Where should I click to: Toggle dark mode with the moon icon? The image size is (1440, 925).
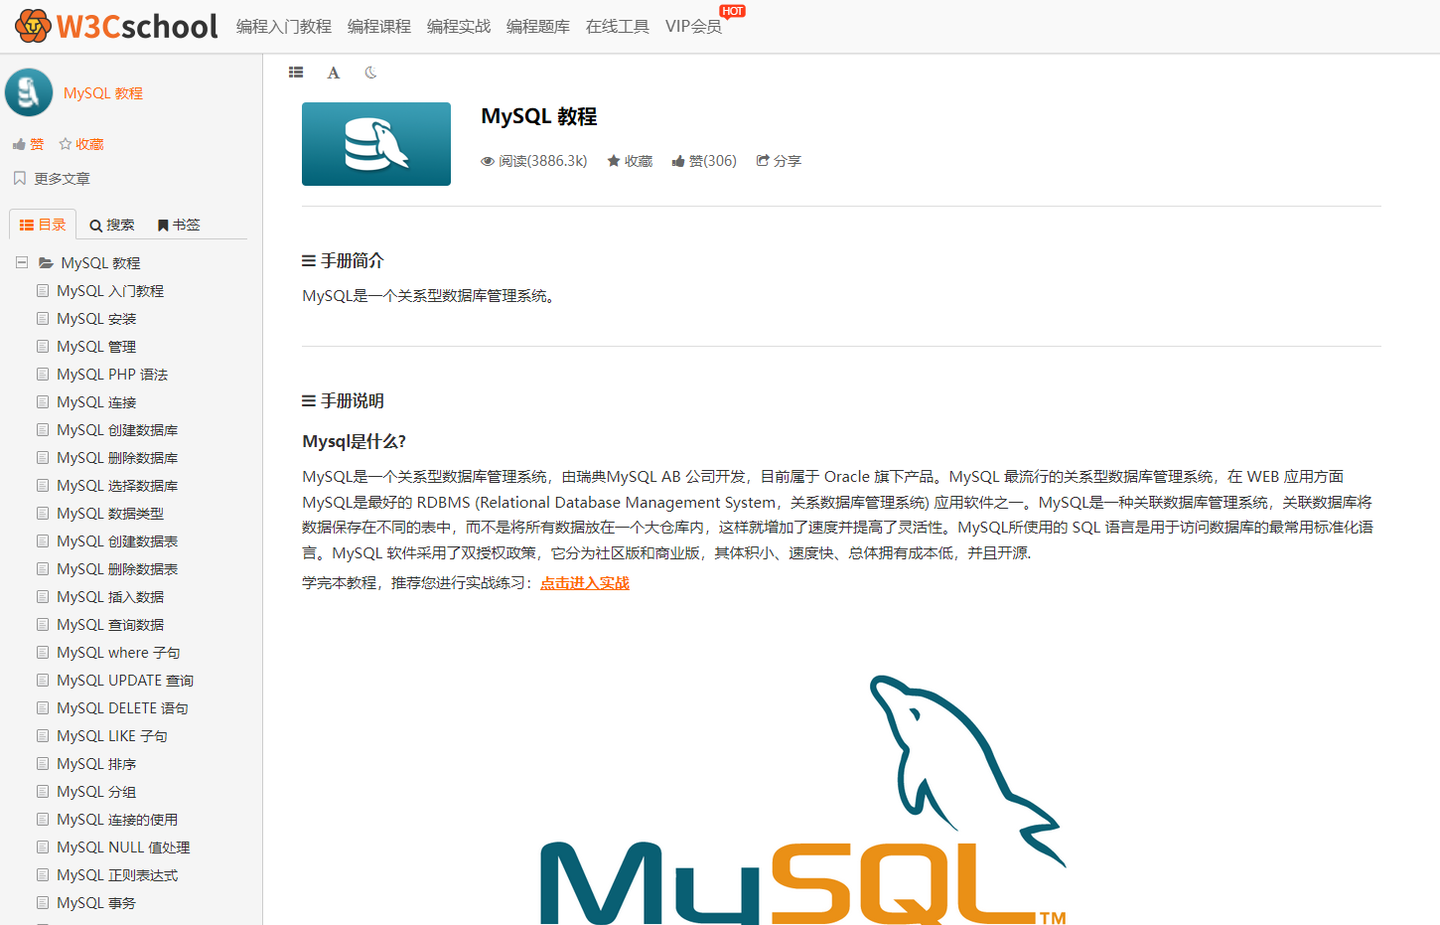370,72
